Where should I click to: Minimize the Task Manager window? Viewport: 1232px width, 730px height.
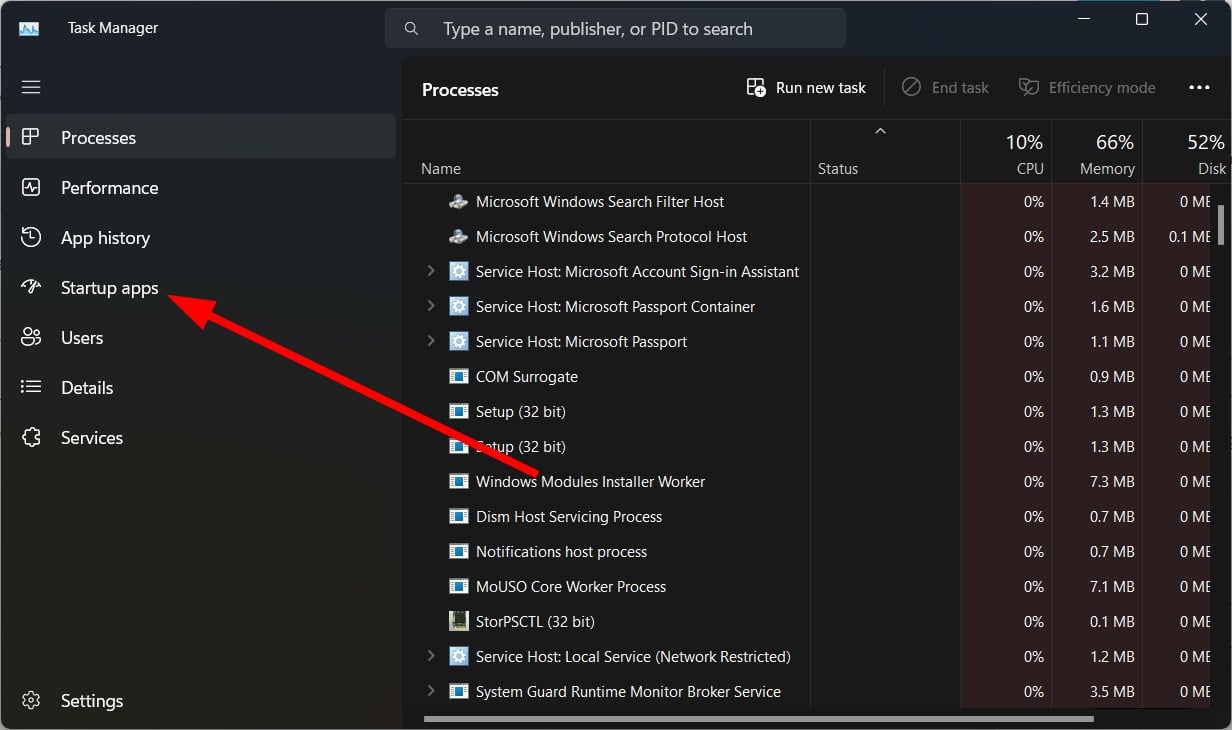click(1085, 20)
